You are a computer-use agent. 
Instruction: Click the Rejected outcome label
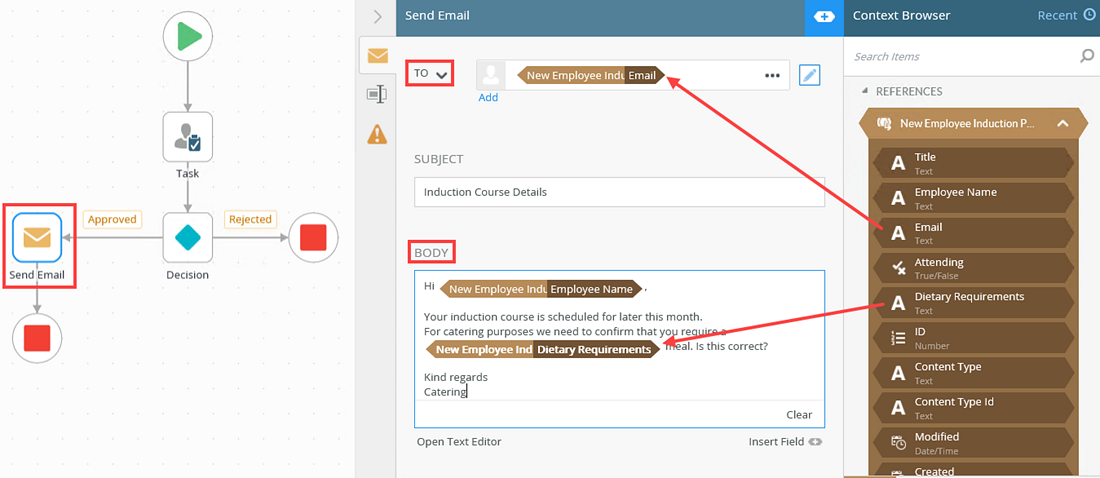[x=250, y=219]
